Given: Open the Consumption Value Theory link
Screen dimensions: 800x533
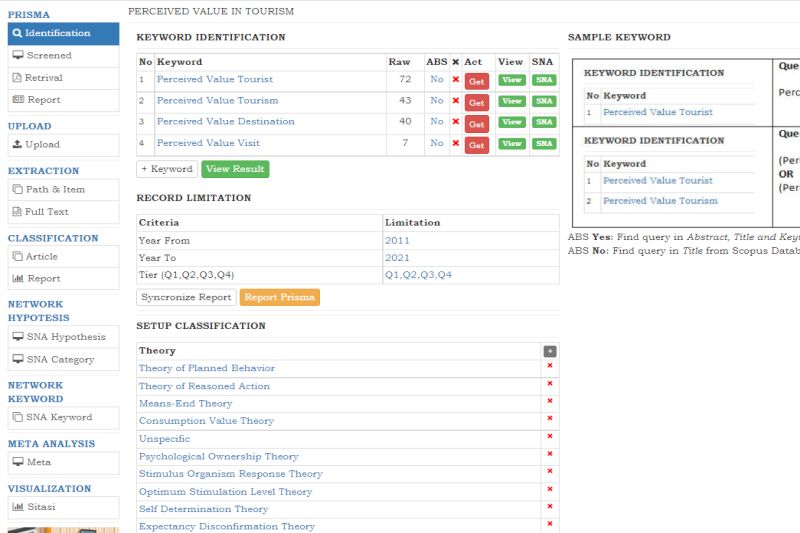Looking at the screenshot, I should click(206, 421).
